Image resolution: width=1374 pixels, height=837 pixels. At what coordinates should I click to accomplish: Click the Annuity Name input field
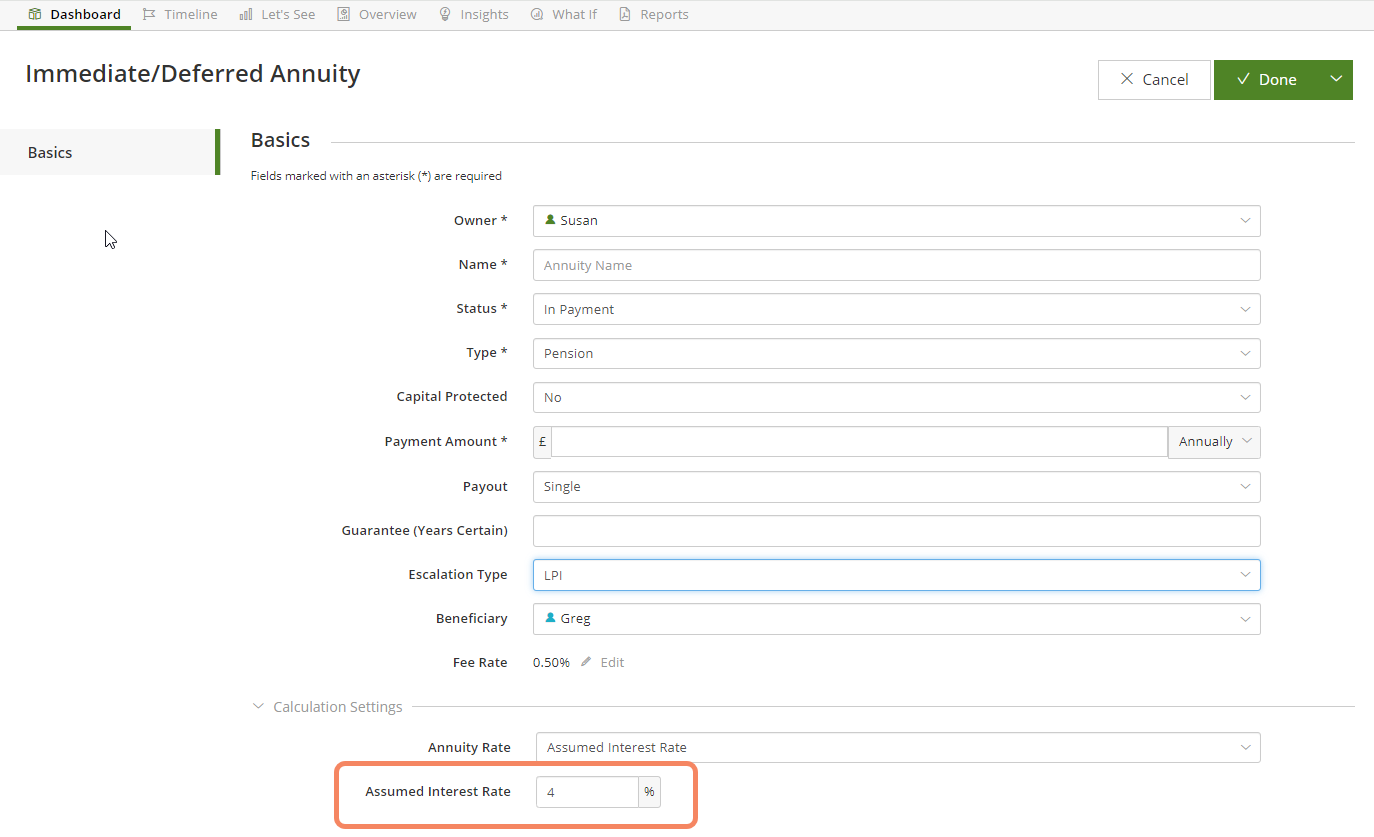click(897, 265)
